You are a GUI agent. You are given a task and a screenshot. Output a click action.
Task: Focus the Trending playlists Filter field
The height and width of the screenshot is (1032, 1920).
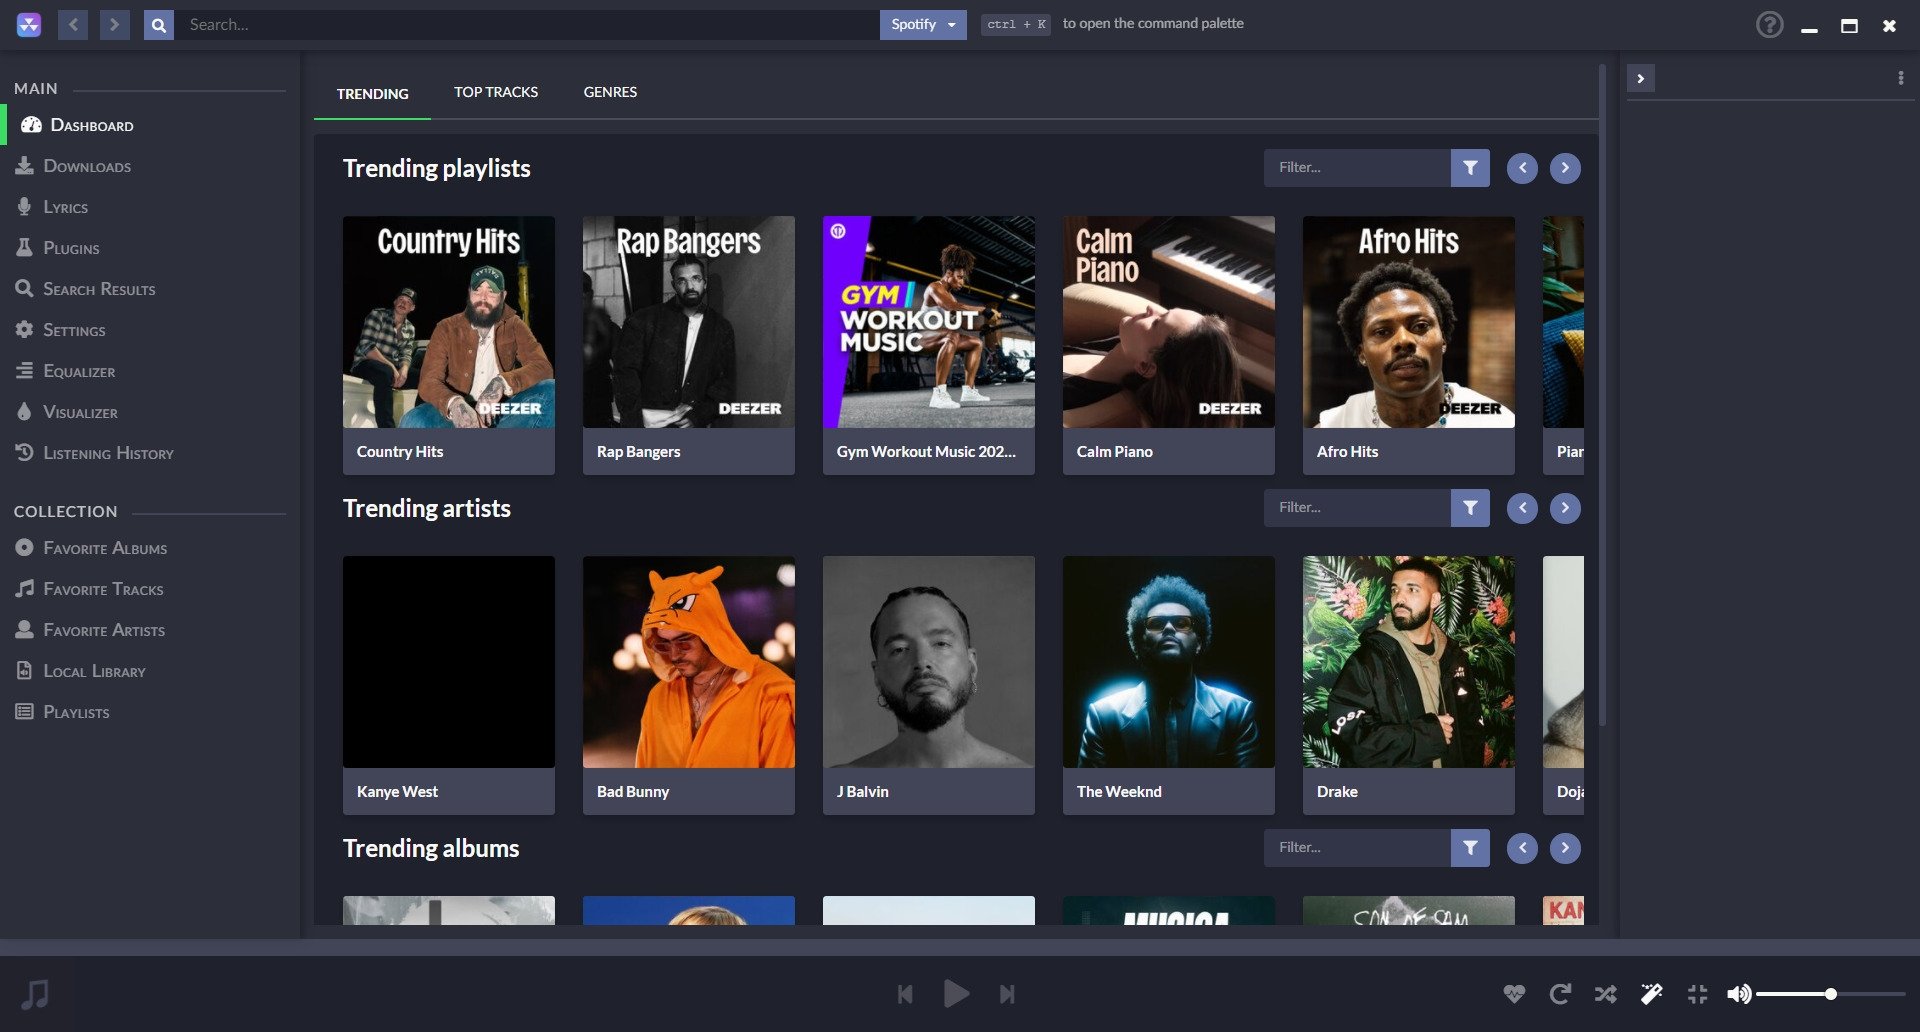pyautogui.click(x=1357, y=168)
